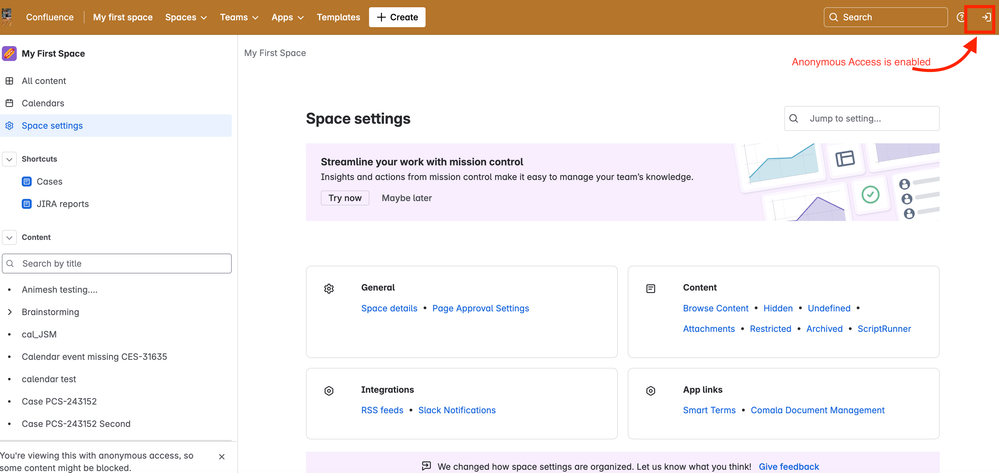
Task: Click the All content grid icon
Action: click(10, 81)
